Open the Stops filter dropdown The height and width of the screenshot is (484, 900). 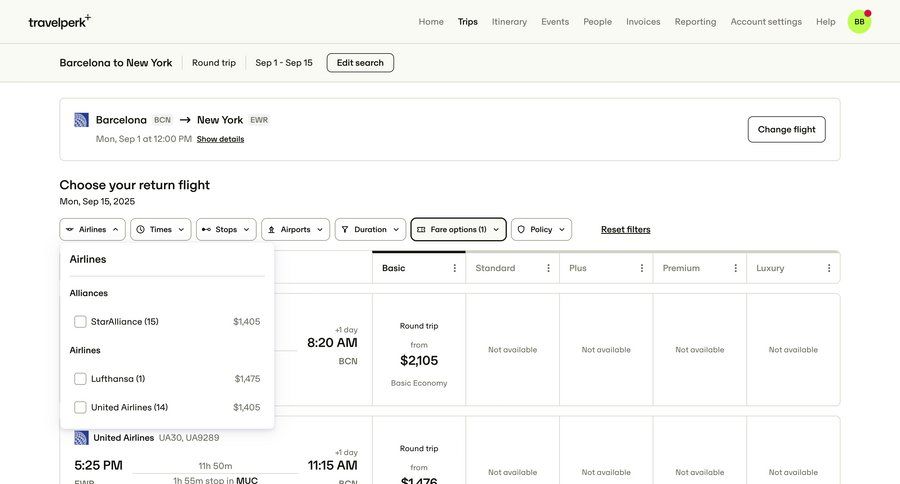226,230
